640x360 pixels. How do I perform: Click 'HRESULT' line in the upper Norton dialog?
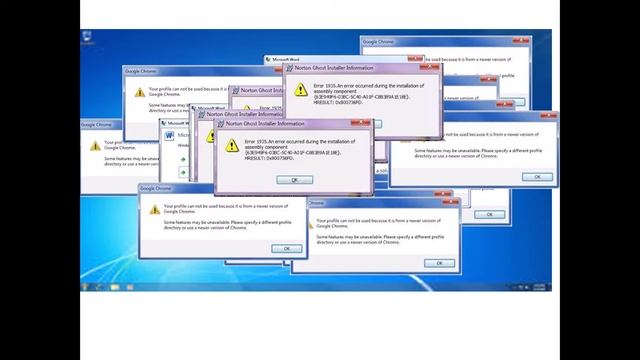pyautogui.click(x=338, y=102)
